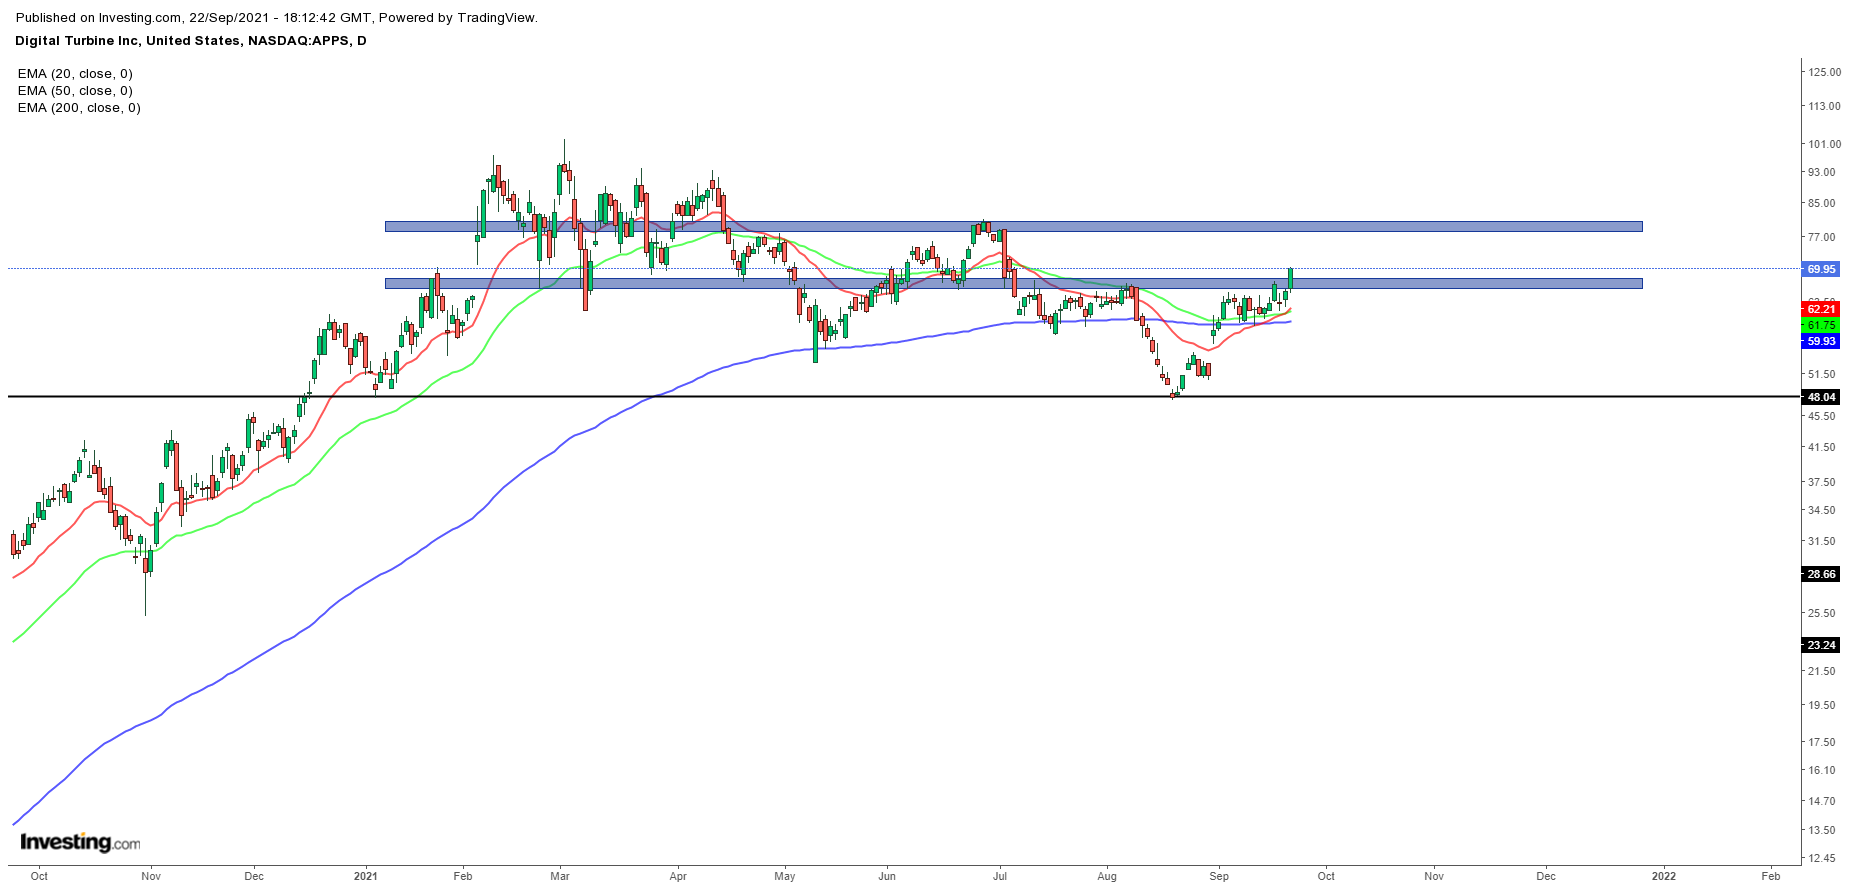Click the 12.45 price axis label
This screenshot has width=1853, height=889.
(1821, 858)
